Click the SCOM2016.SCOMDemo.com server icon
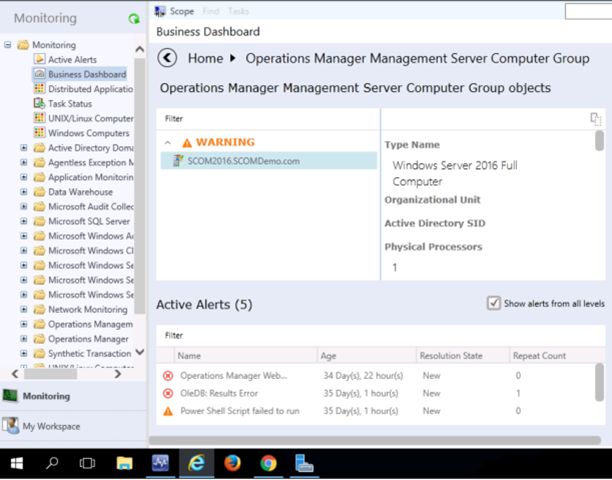The width and height of the screenshot is (612, 480). coord(178,161)
